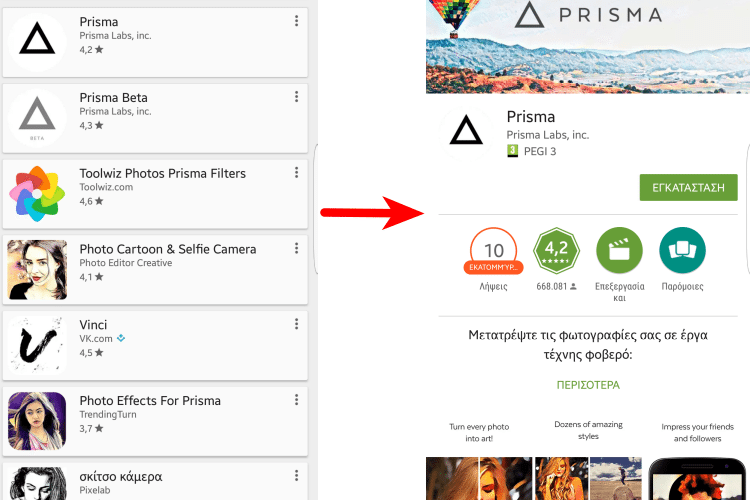Open the Prisma Labs, inc. developer link
Image resolution: width=750 pixels, height=500 pixels.
547,135
